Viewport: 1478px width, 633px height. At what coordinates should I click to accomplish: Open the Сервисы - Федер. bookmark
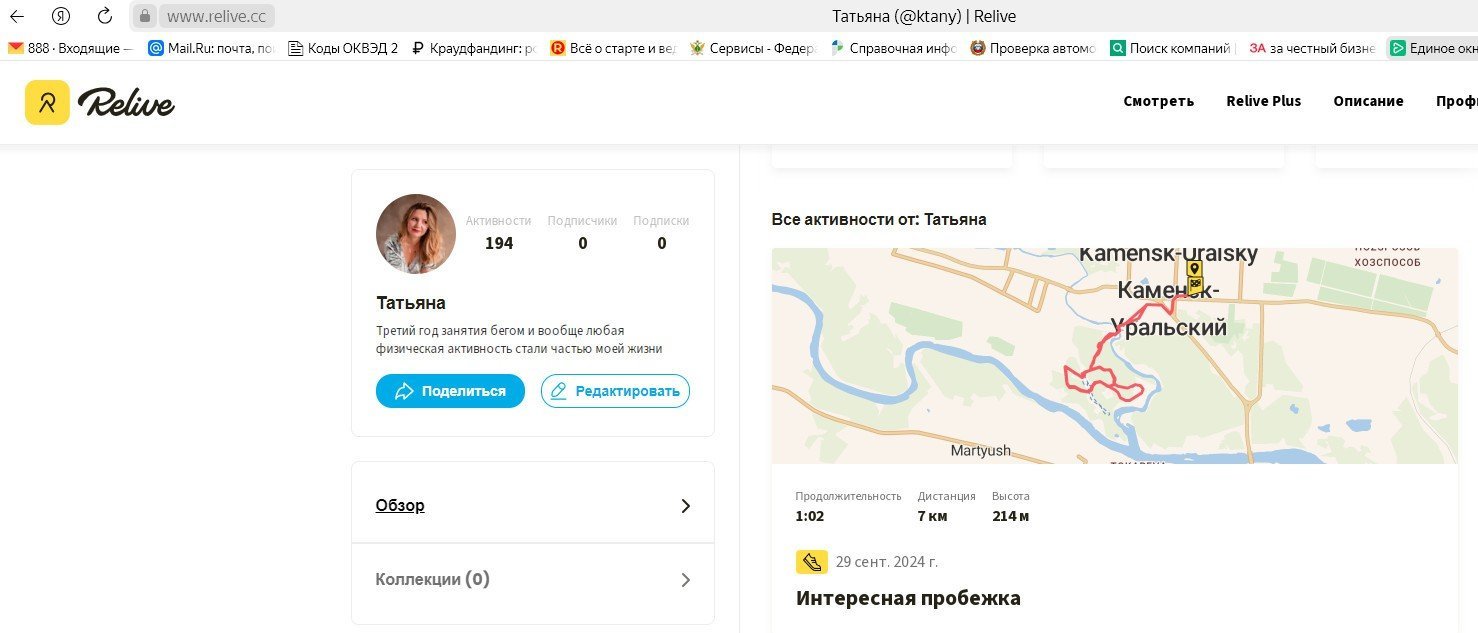753,47
